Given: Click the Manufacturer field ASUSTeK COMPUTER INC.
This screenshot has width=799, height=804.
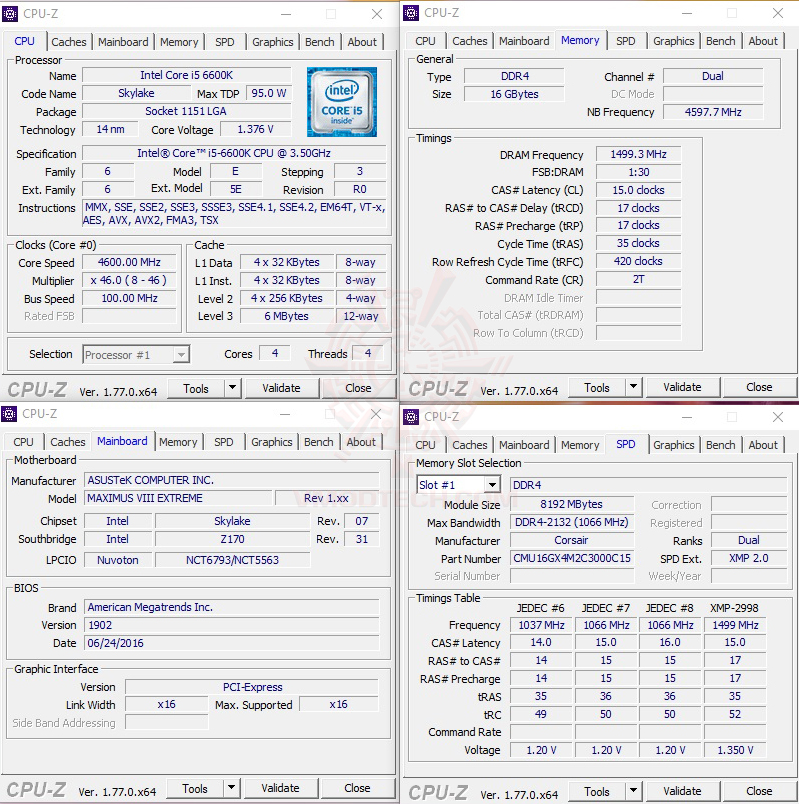Looking at the screenshot, I should (231, 480).
